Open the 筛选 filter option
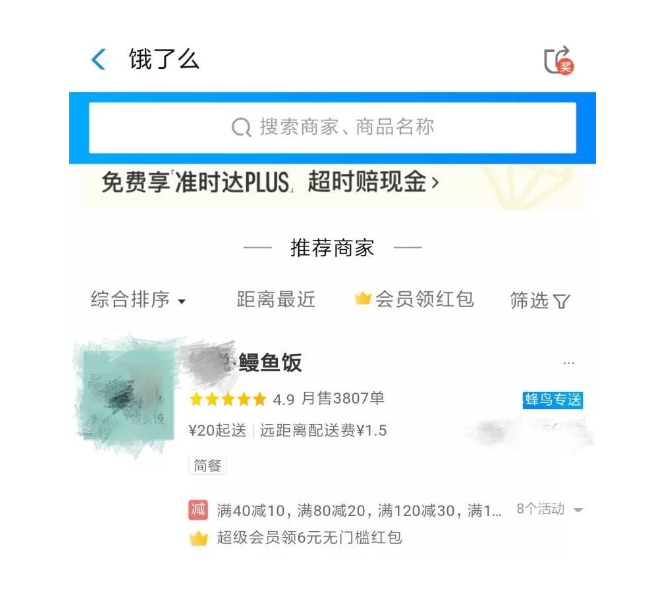Image resolution: width=672 pixels, height=594 pixels. click(x=540, y=300)
